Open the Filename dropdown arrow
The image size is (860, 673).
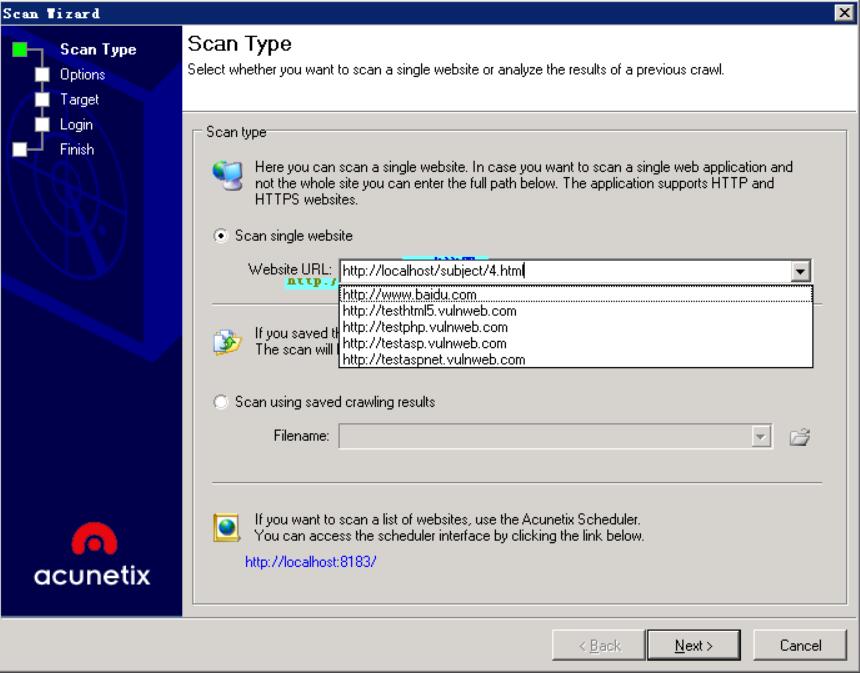coord(761,437)
